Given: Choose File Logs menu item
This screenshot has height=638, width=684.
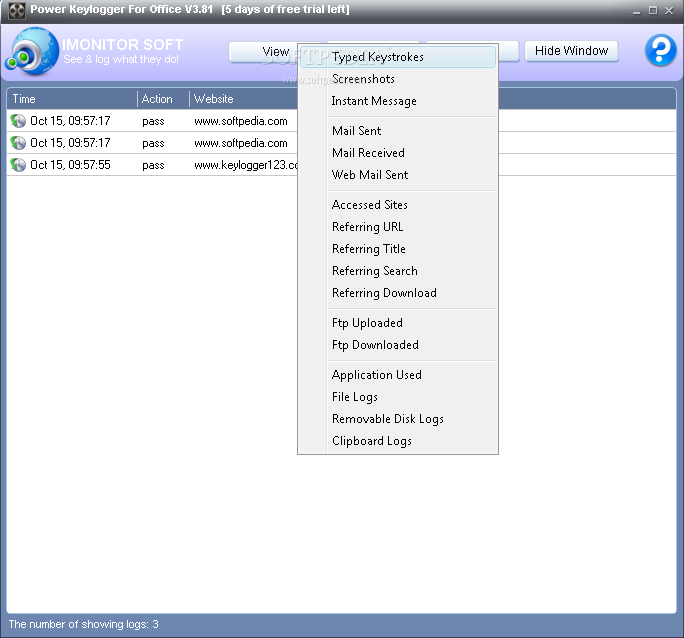Looking at the screenshot, I should click(x=398, y=397).
